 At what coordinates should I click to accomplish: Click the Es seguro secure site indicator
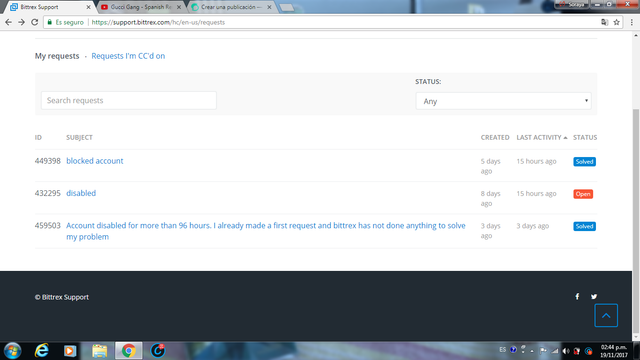click(x=66, y=22)
